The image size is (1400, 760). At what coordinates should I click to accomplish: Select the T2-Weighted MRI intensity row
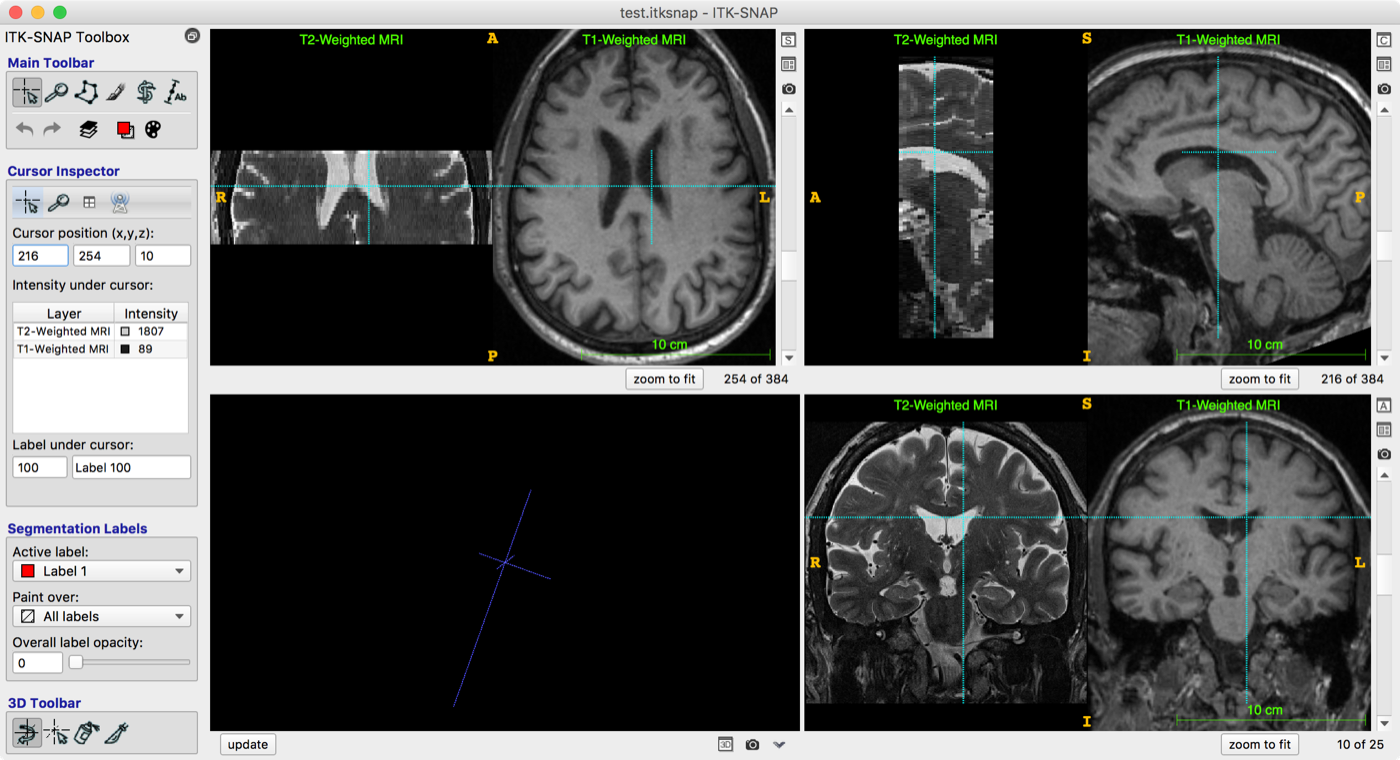(x=100, y=331)
